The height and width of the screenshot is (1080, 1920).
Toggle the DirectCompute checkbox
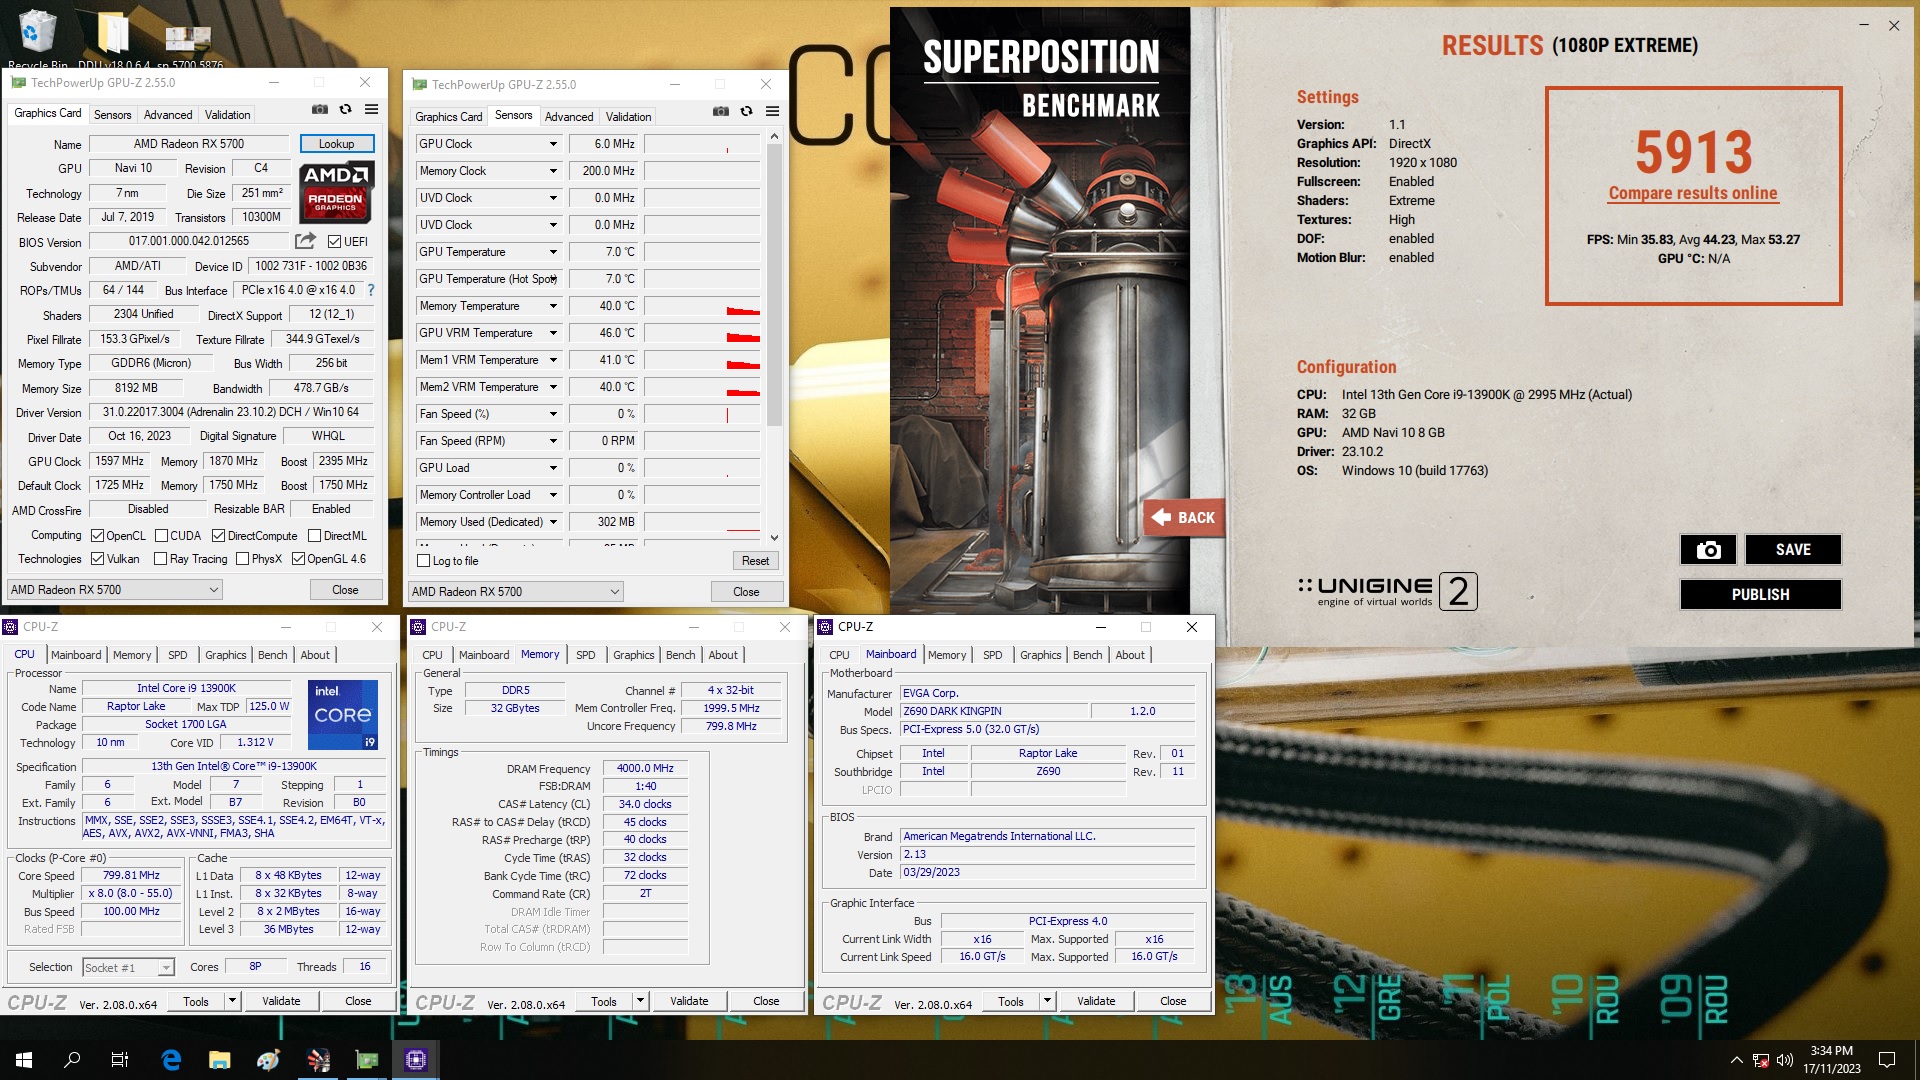(x=218, y=536)
